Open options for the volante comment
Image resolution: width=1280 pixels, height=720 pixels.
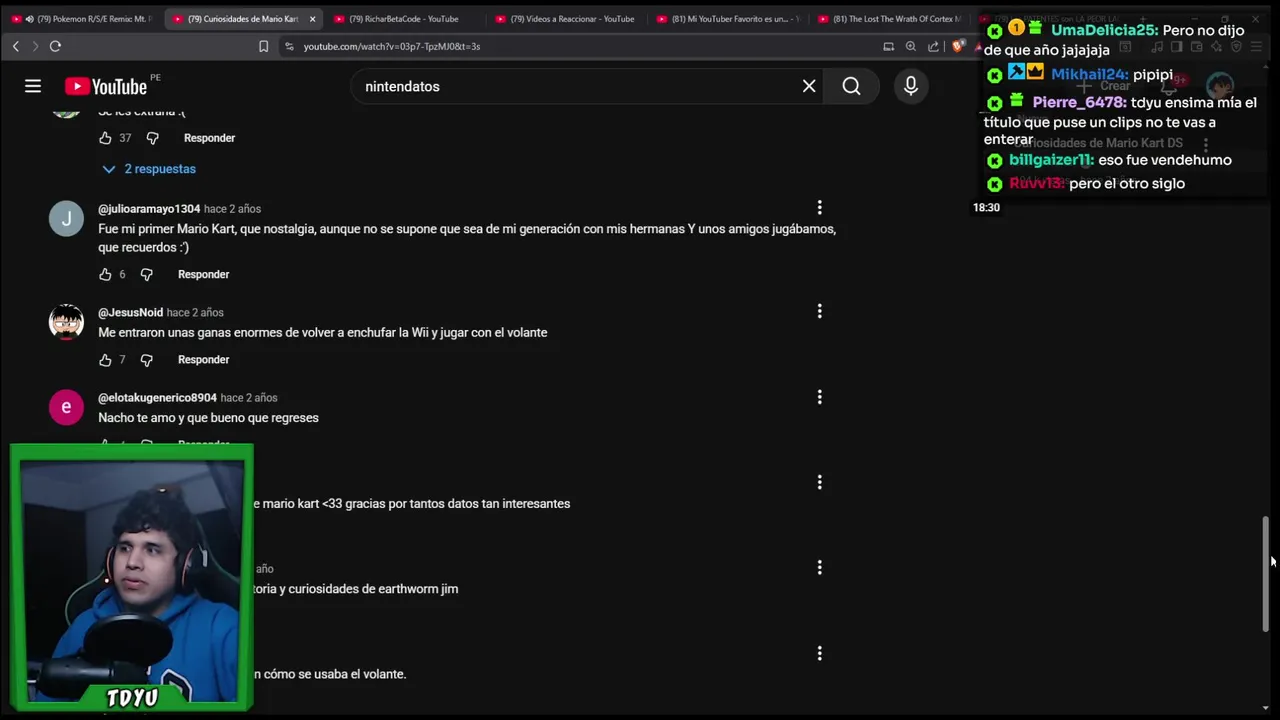(x=819, y=654)
